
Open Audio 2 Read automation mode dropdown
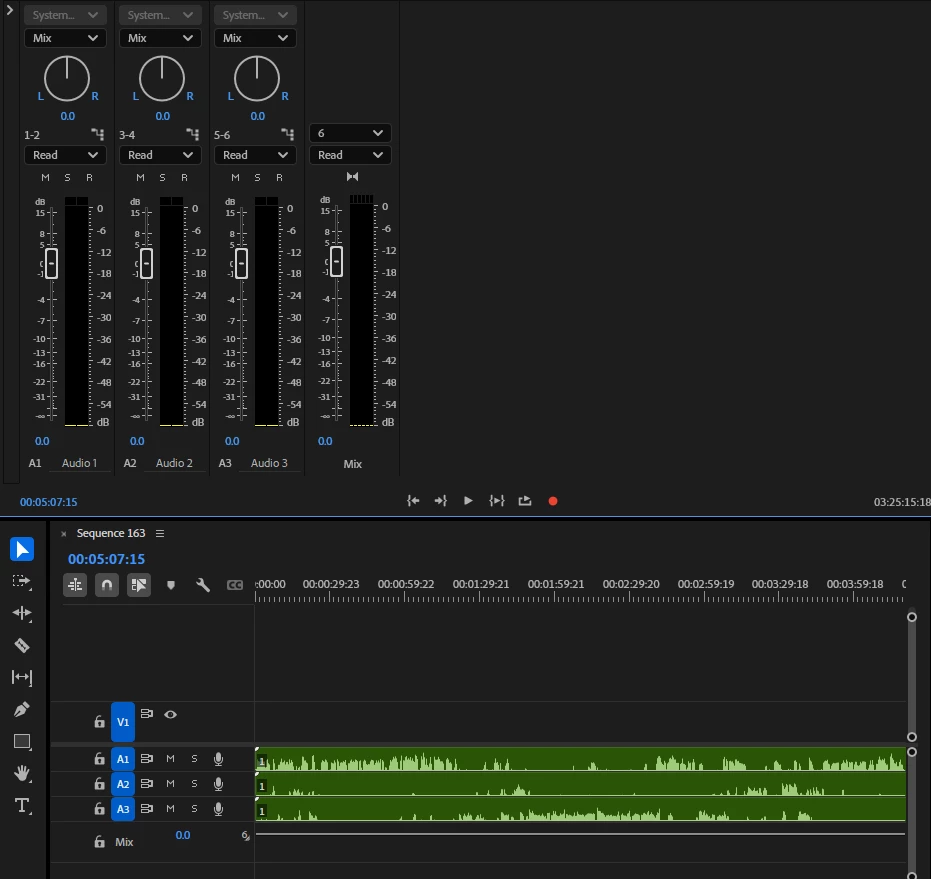[160, 155]
